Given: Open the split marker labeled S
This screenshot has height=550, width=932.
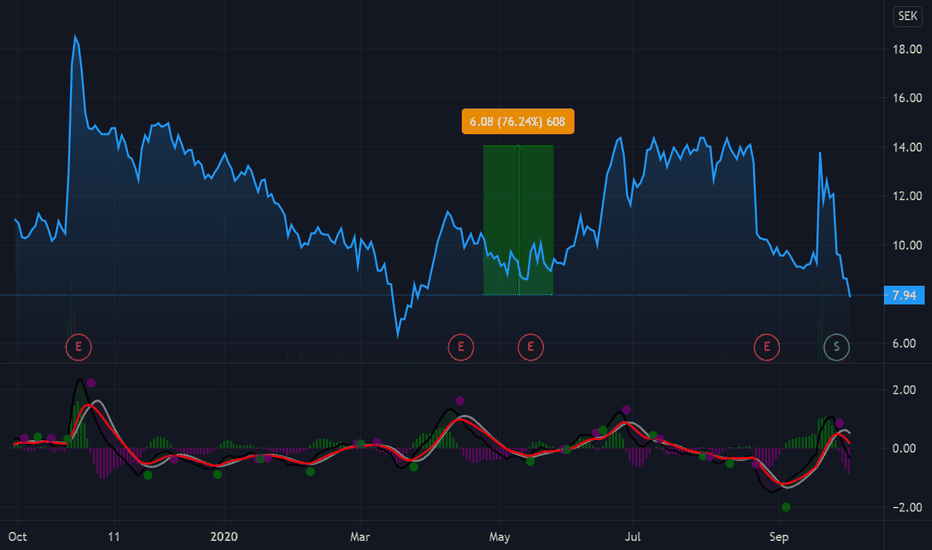Looking at the screenshot, I should pyautogui.click(x=836, y=347).
